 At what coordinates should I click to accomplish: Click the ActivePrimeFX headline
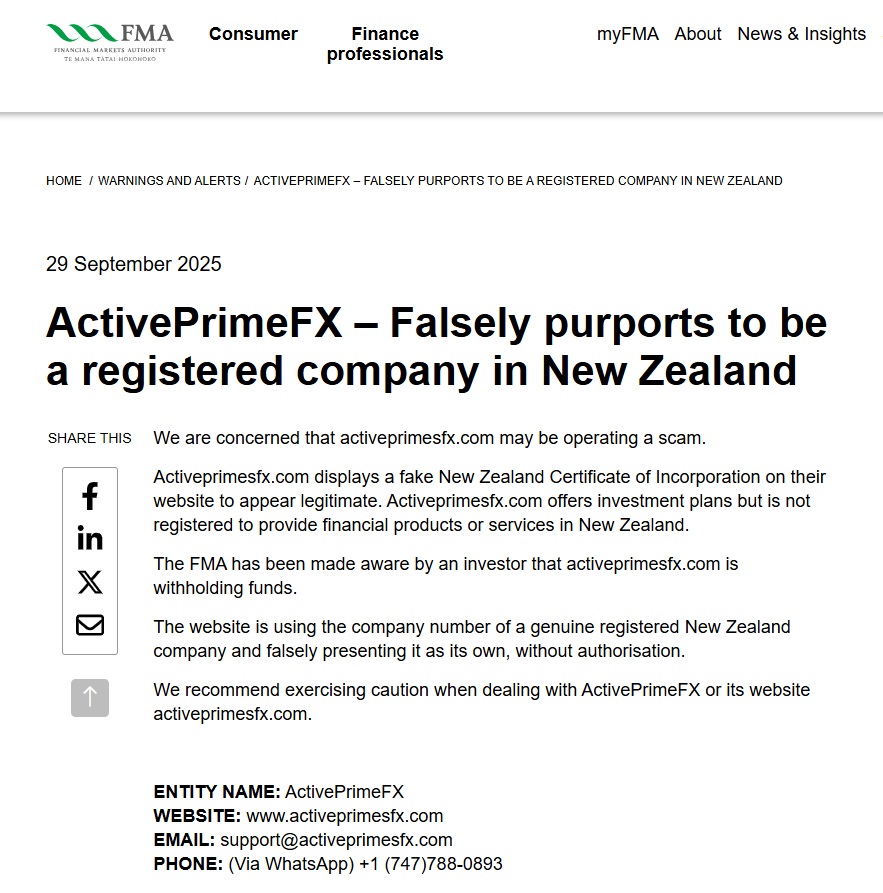point(436,346)
